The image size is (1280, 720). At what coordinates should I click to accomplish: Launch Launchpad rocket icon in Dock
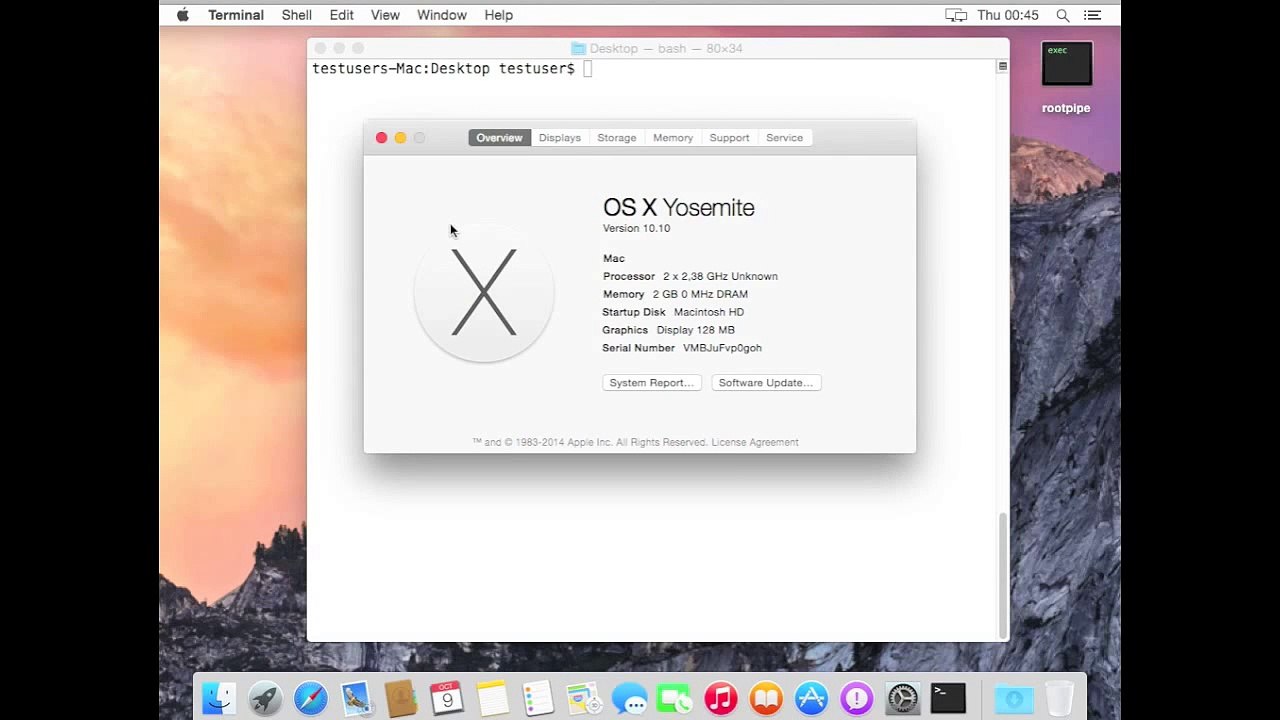coord(265,698)
